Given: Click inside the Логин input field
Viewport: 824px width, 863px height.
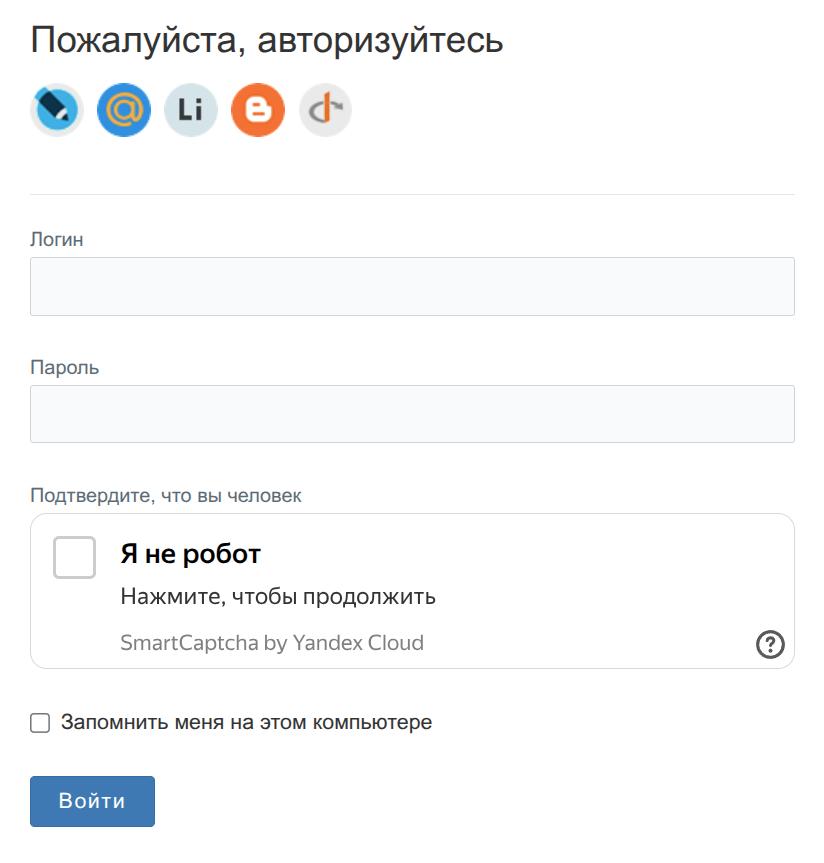Looking at the screenshot, I should [x=412, y=286].
